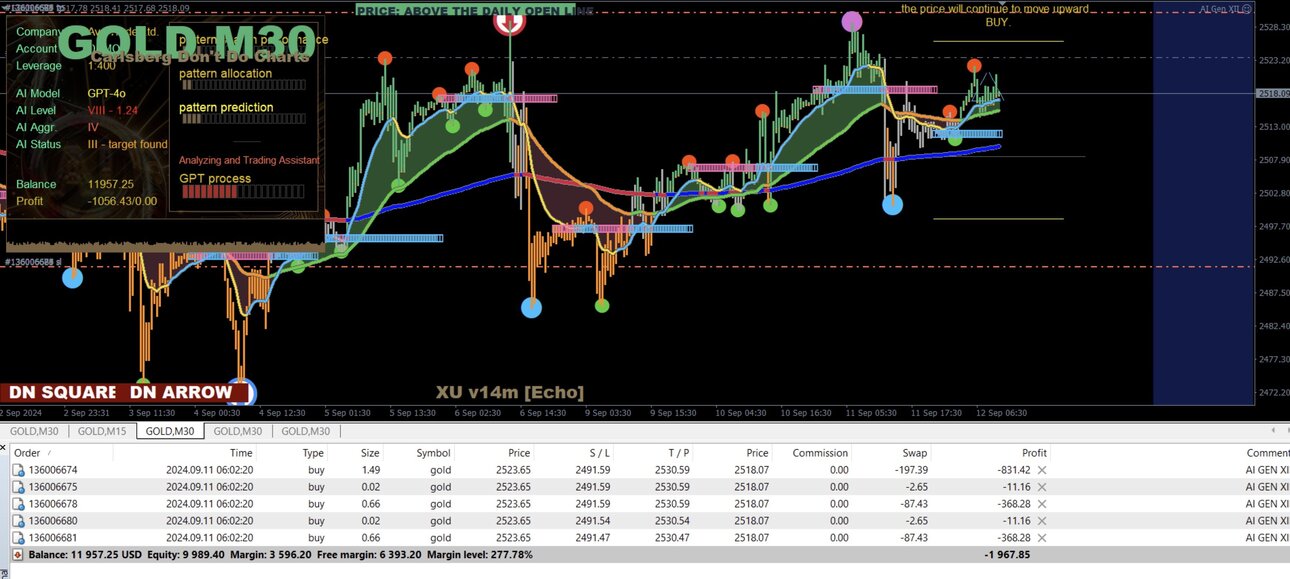Close order 136006681 with its X icon

point(1042,538)
